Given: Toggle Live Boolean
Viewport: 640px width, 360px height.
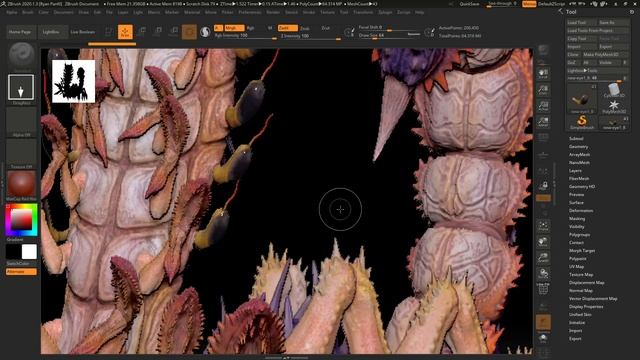Looking at the screenshot, I should 83,32.
